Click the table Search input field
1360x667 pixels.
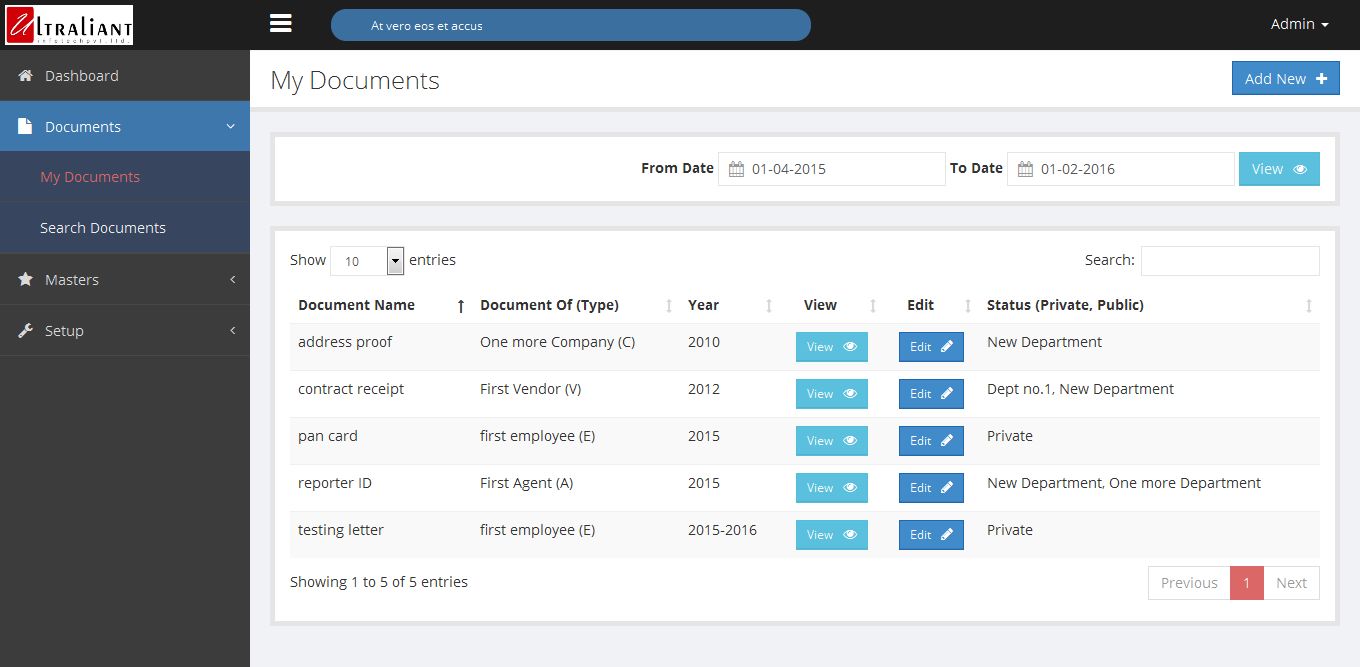pos(1229,261)
